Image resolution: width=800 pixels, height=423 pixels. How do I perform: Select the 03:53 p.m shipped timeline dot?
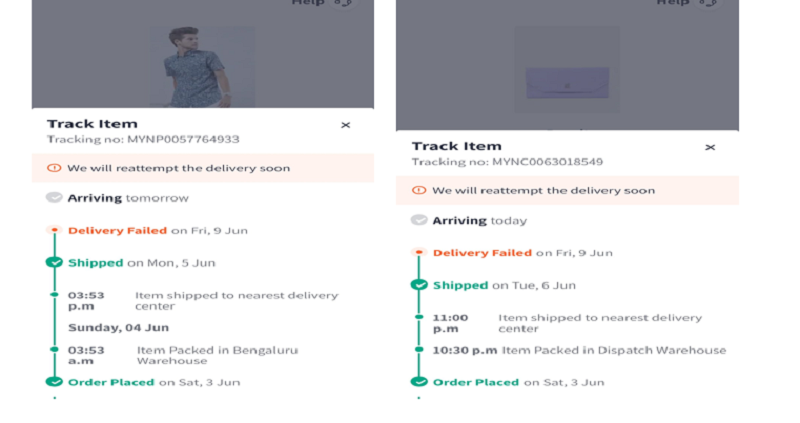click(x=54, y=294)
